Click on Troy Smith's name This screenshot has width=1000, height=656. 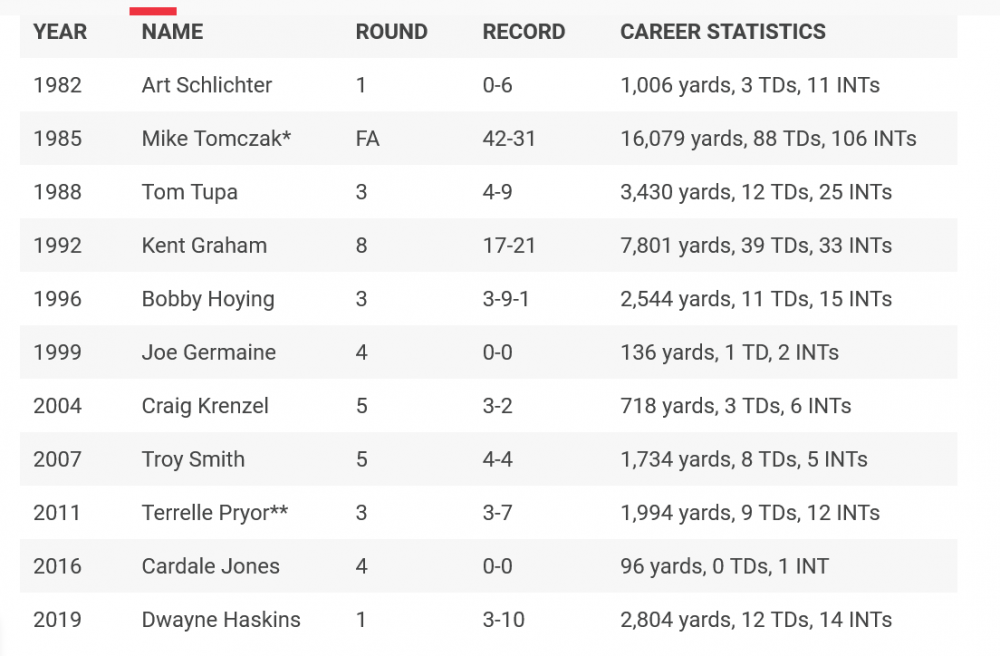pyautogui.click(x=193, y=460)
